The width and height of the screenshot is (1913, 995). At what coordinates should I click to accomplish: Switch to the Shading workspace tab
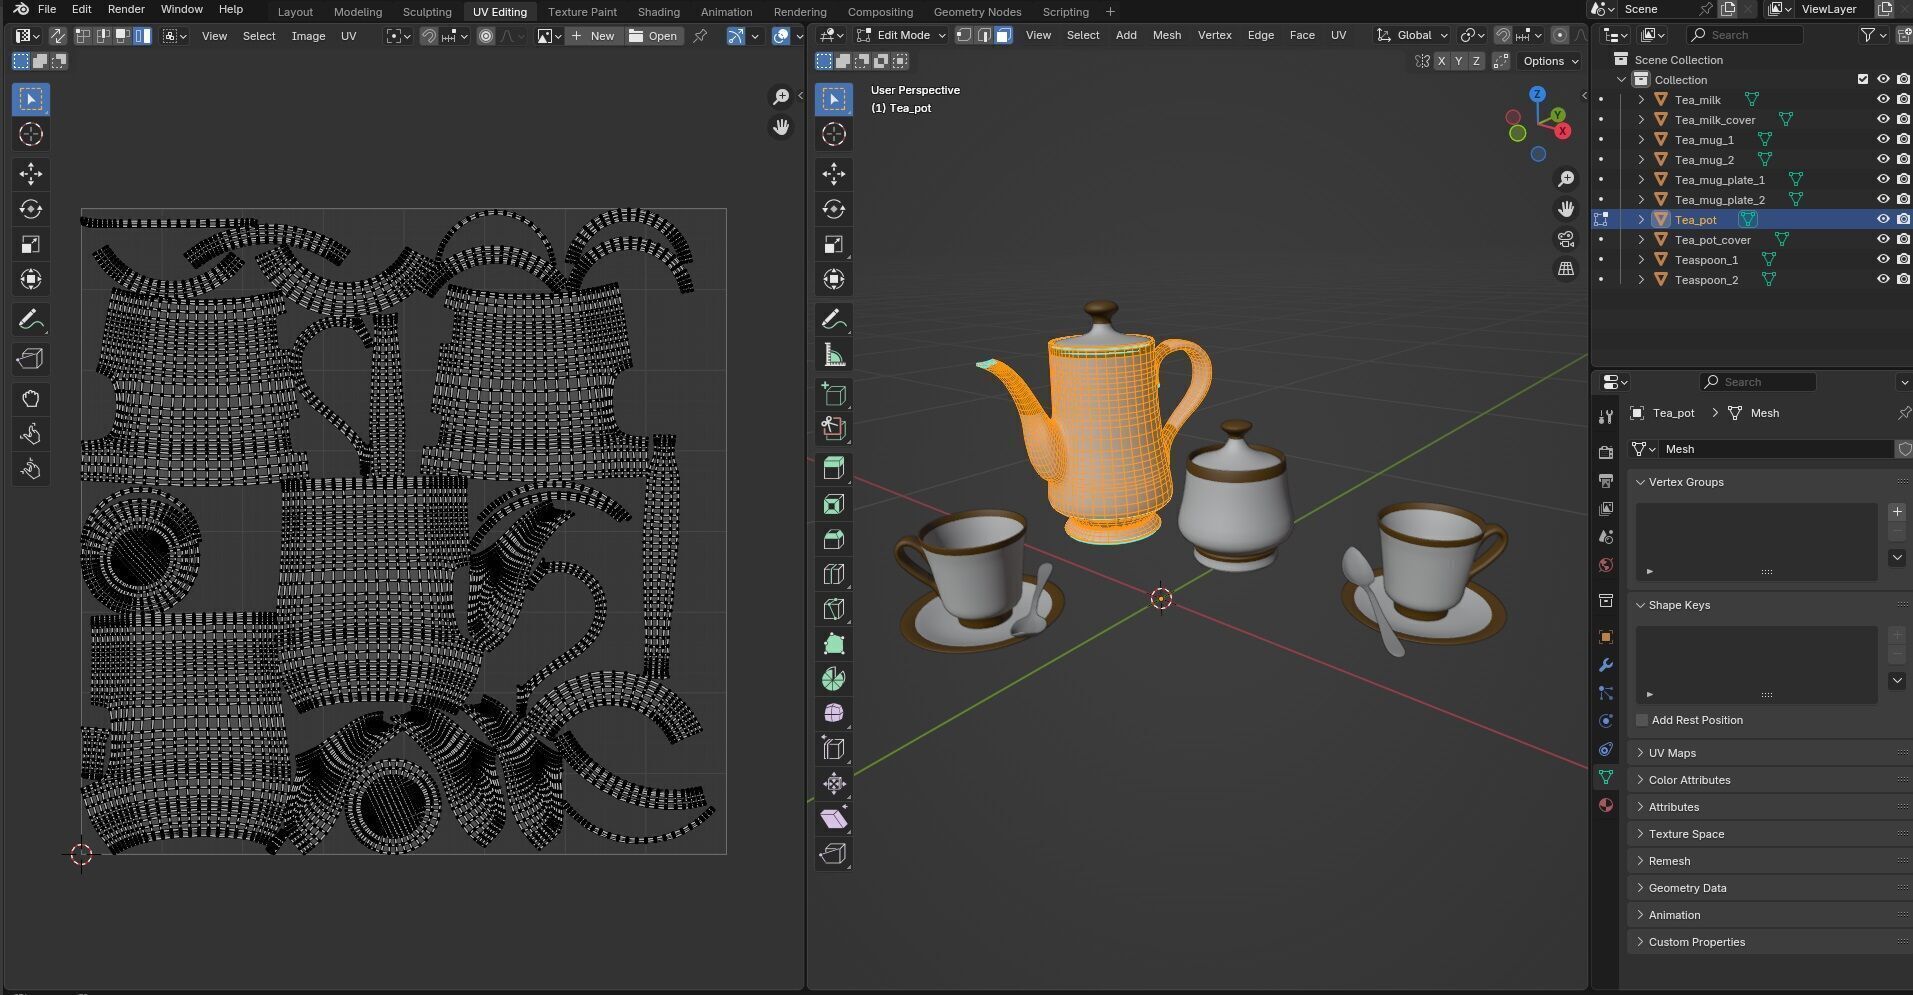(x=658, y=12)
